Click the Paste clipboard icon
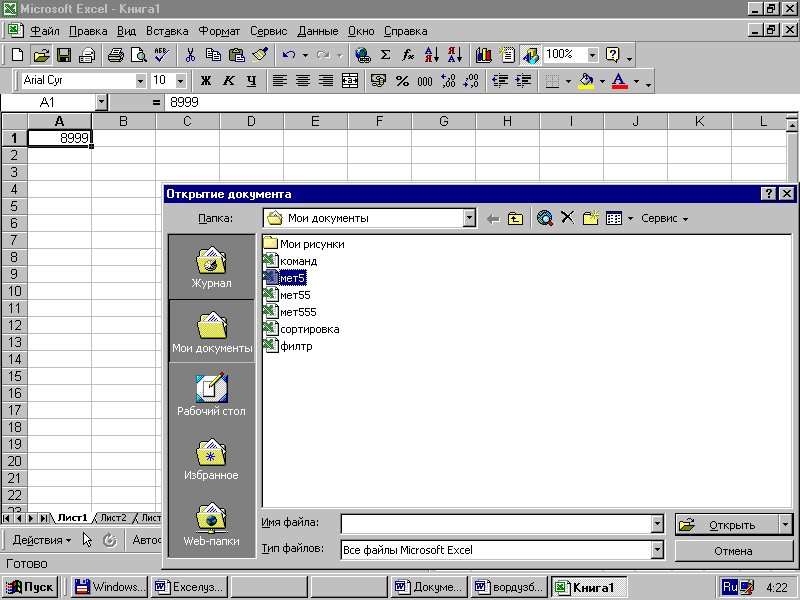This screenshot has width=800, height=600. point(237,55)
